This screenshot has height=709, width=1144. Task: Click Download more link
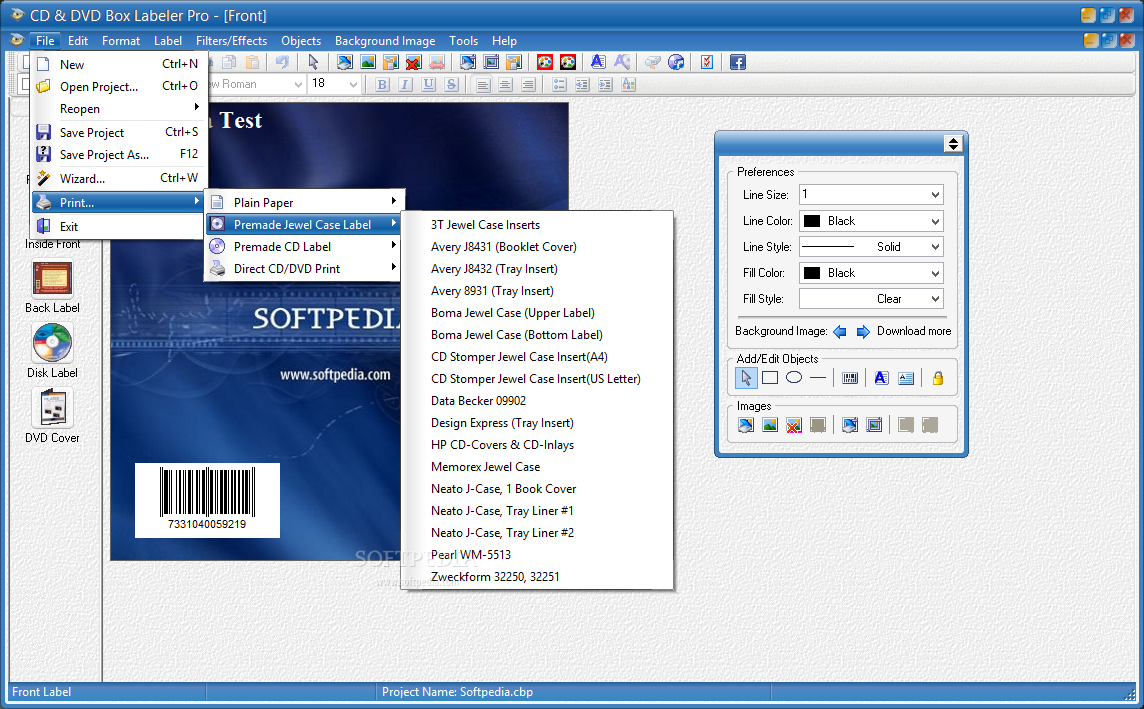coord(914,331)
